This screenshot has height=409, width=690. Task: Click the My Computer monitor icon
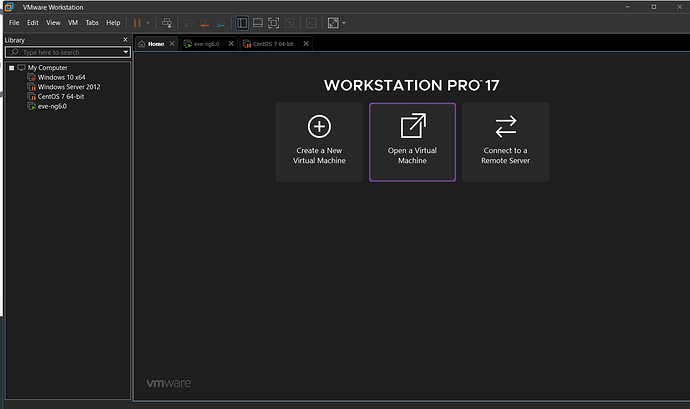[21, 68]
